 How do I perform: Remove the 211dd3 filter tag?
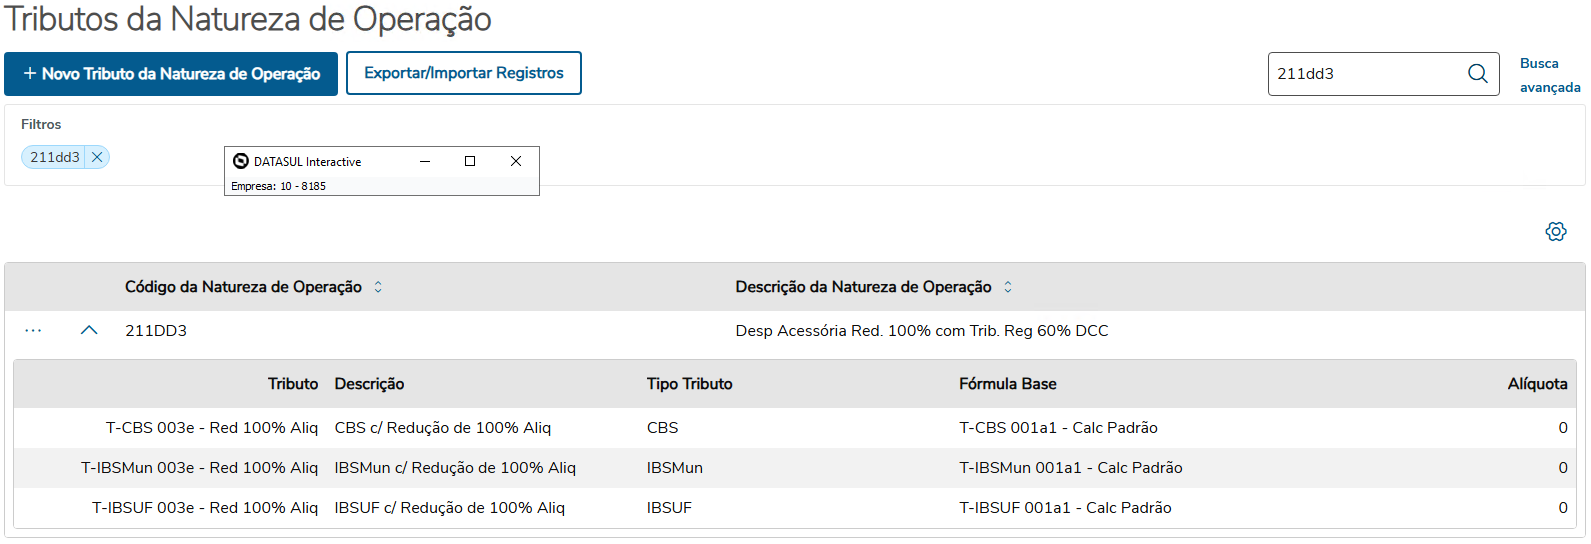tap(97, 157)
